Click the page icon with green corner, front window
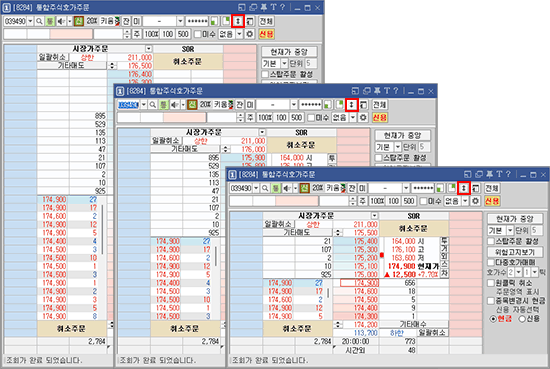Viewport: 550px width, 369px height. (x=452, y=188)
